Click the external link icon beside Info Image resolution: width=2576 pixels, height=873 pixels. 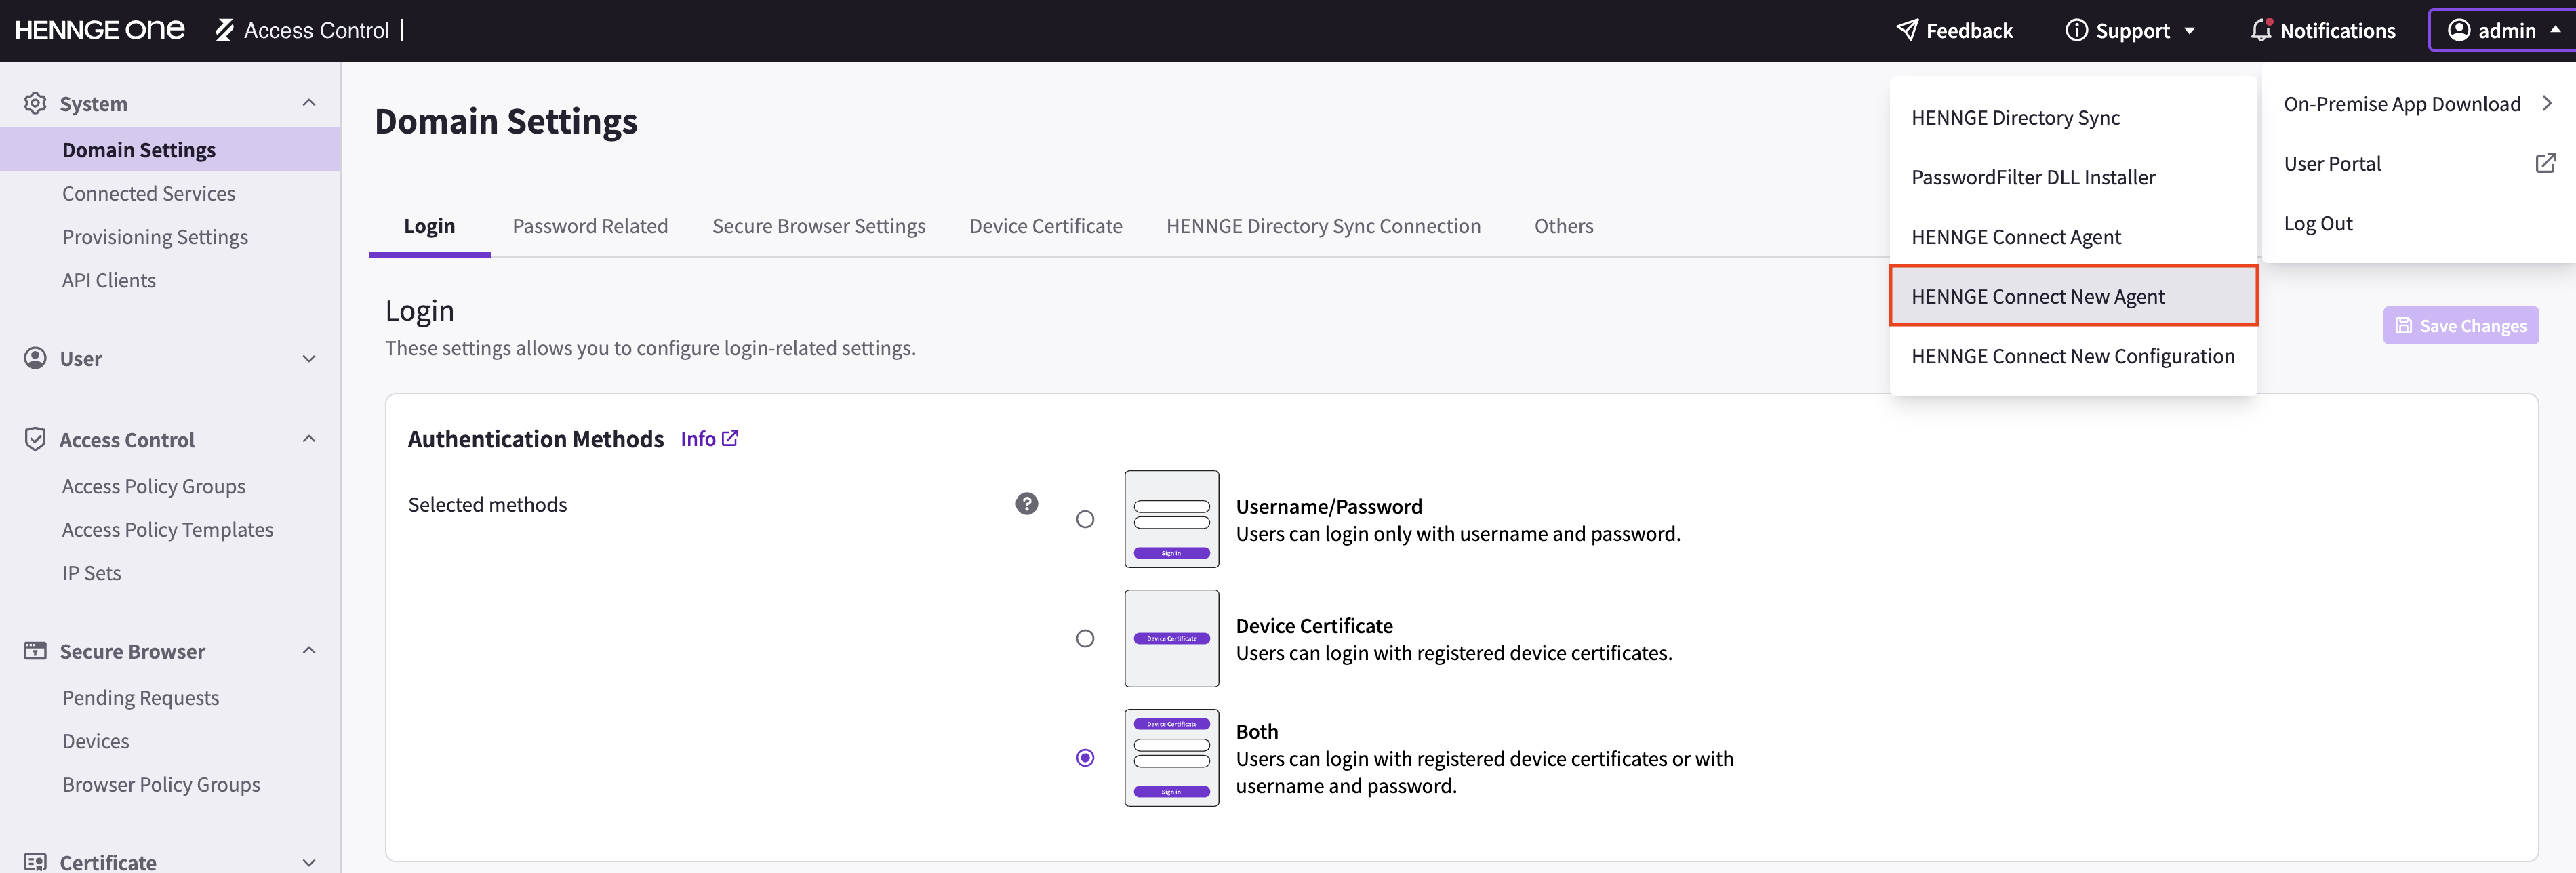click(730, 438)
